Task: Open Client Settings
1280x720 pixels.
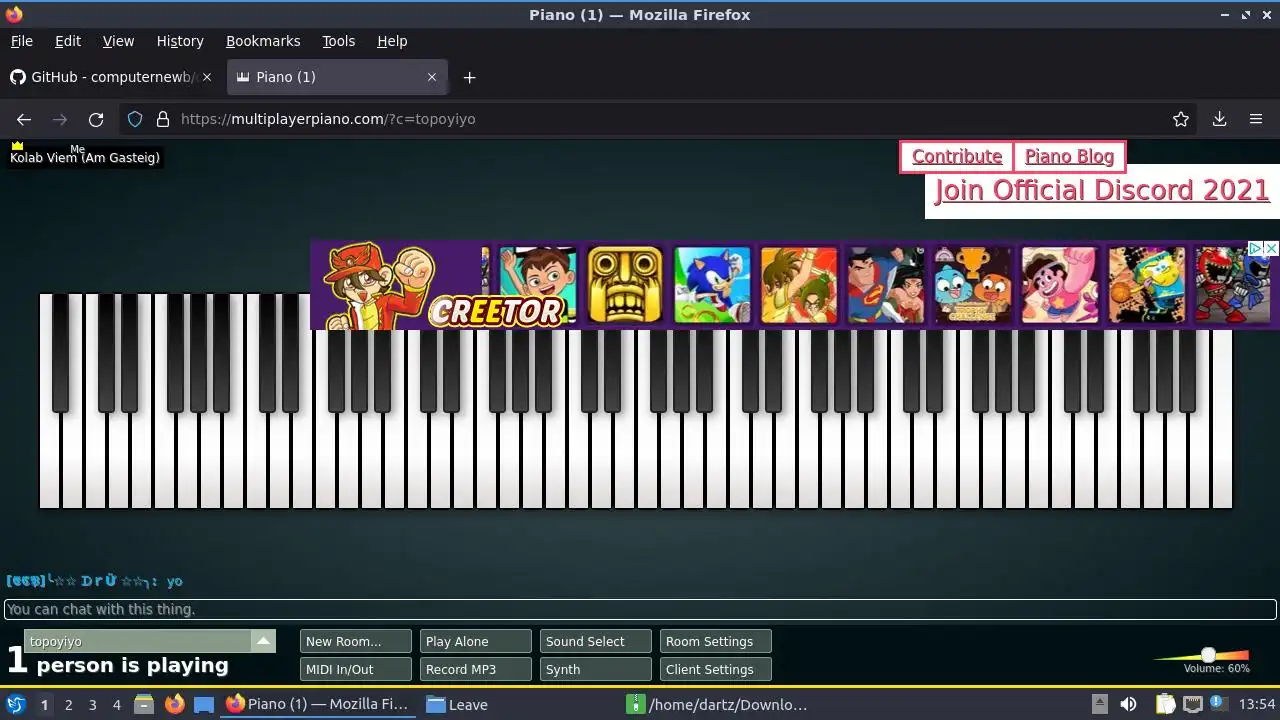Action: [716, 670]
